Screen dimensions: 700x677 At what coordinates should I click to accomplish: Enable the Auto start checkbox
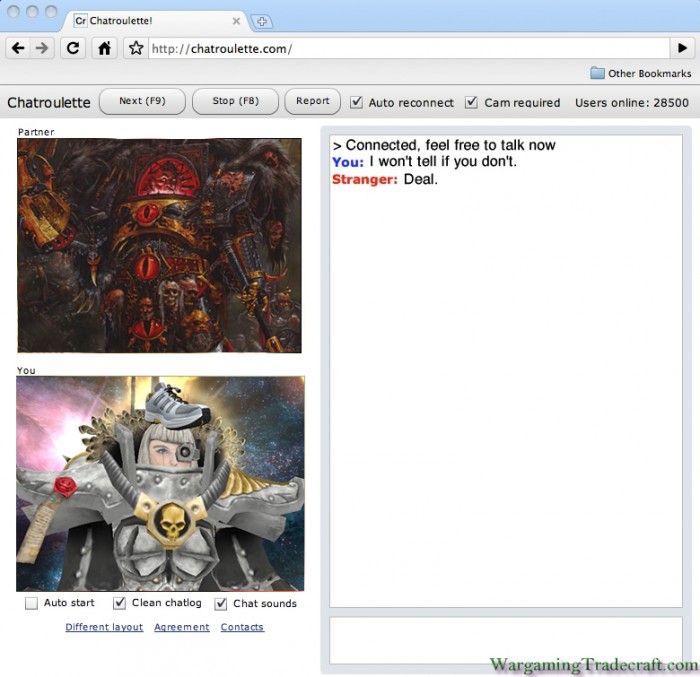click(31, 603)
